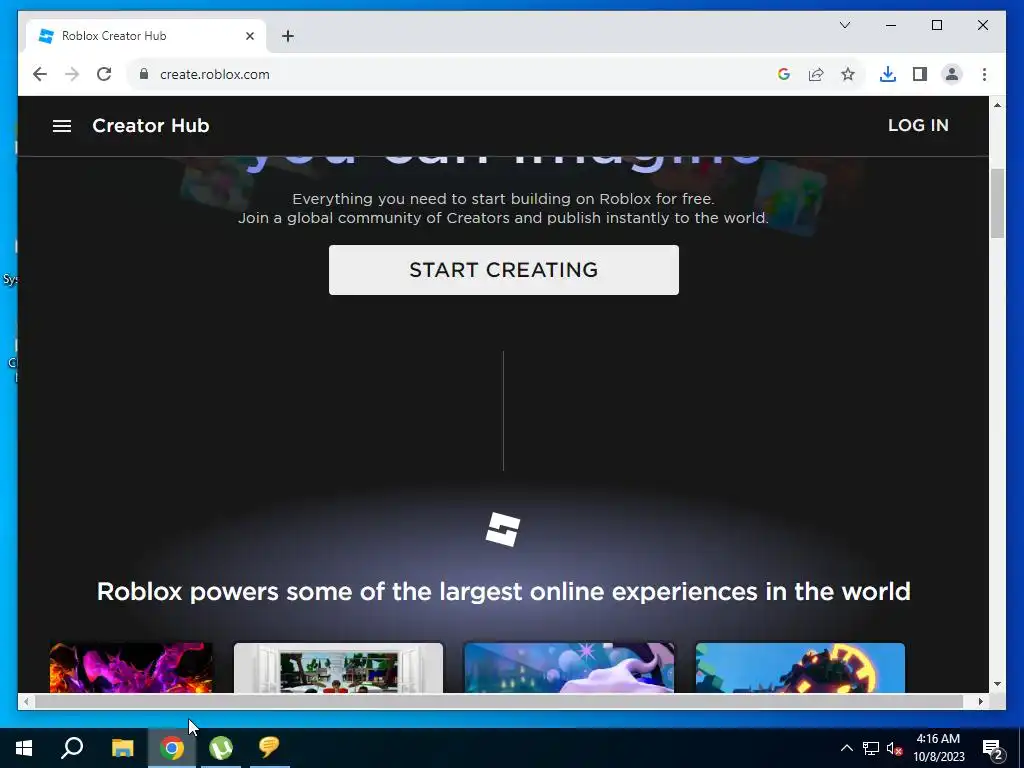Share this page using share icon

pos(816,74)
